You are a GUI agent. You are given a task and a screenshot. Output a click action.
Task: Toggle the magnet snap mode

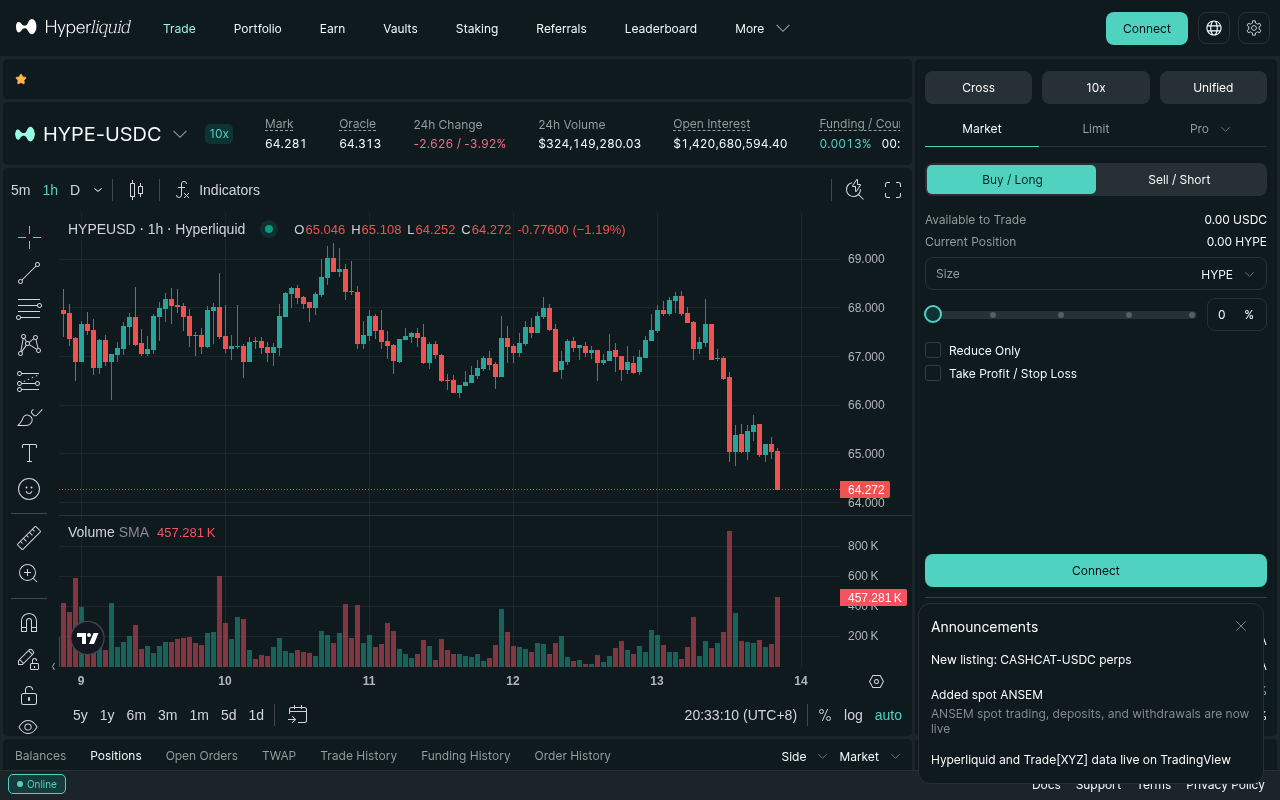29,623
